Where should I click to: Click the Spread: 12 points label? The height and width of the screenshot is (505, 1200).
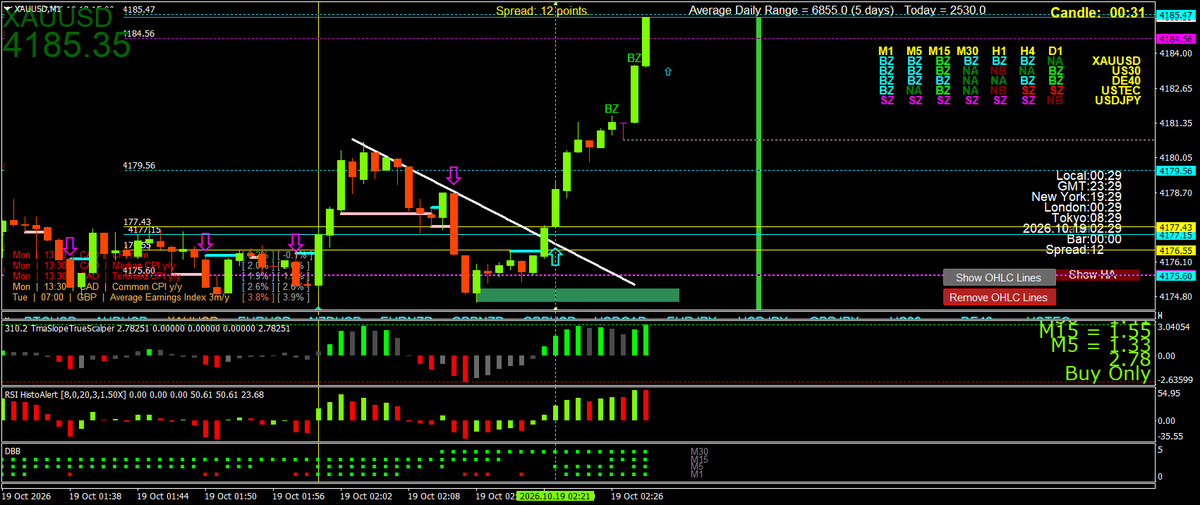point(541,10)
